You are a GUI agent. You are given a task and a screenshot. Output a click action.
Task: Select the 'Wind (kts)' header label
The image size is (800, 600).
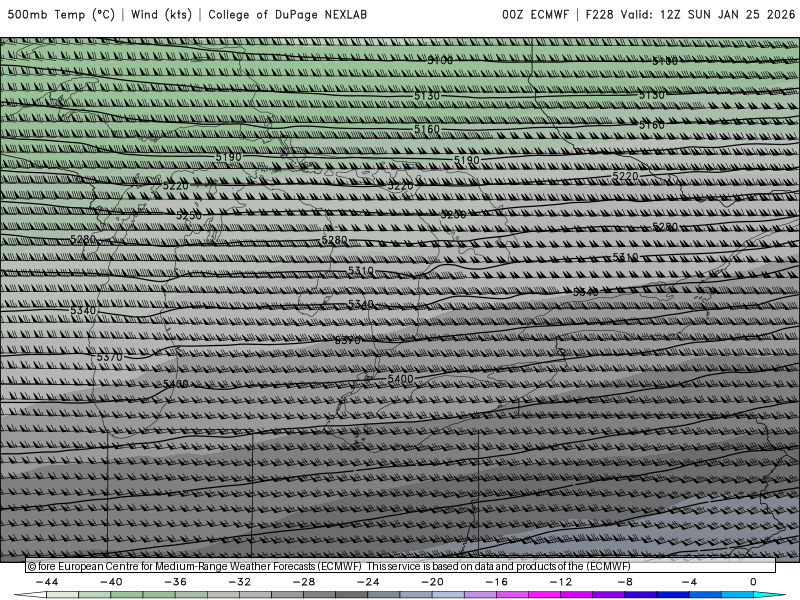point(161,15)
